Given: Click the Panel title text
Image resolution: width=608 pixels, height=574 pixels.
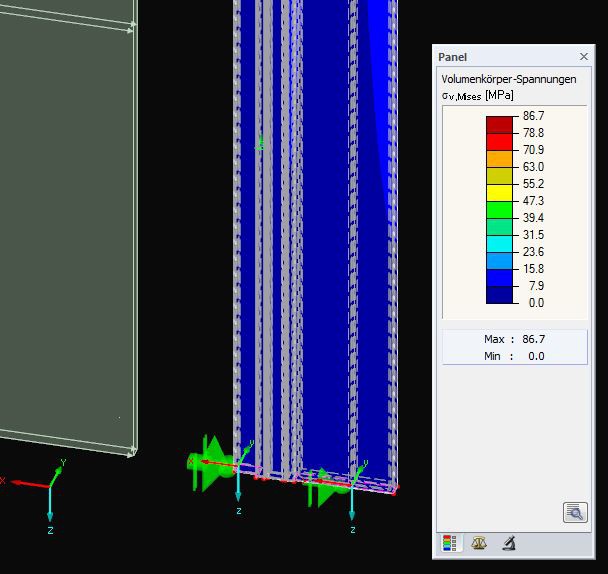Looking at the screenshot, I should click(x=452, y=57).
